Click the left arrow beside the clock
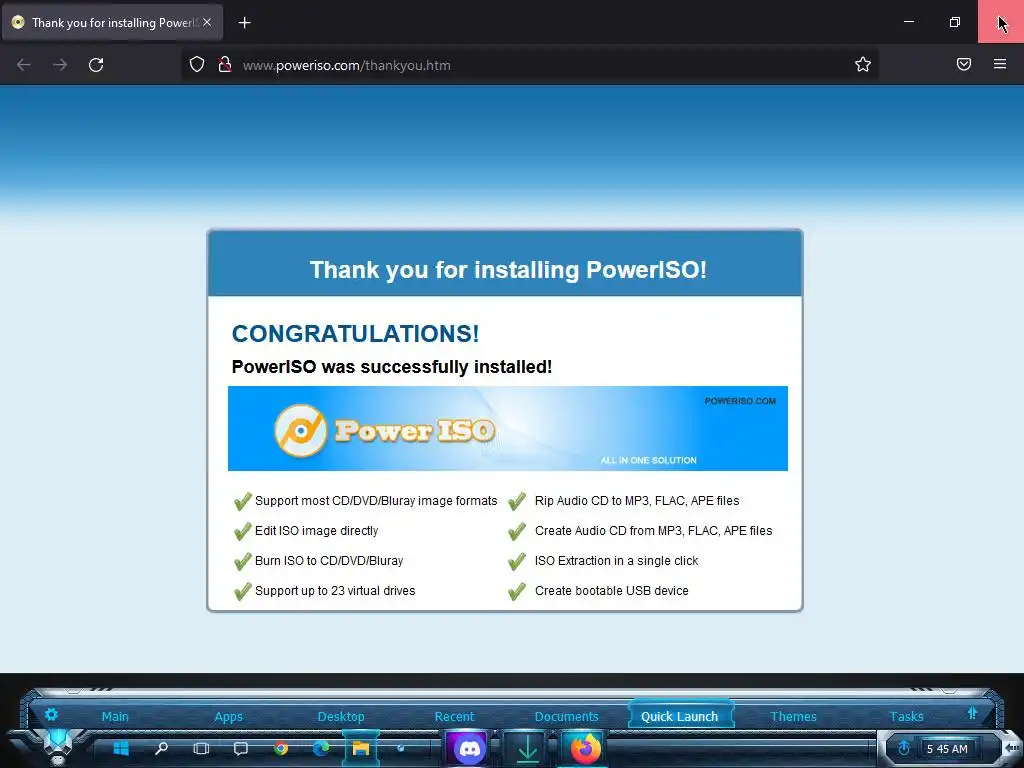The height and width of the screenshot is (768, 1024). (1012, 747)
